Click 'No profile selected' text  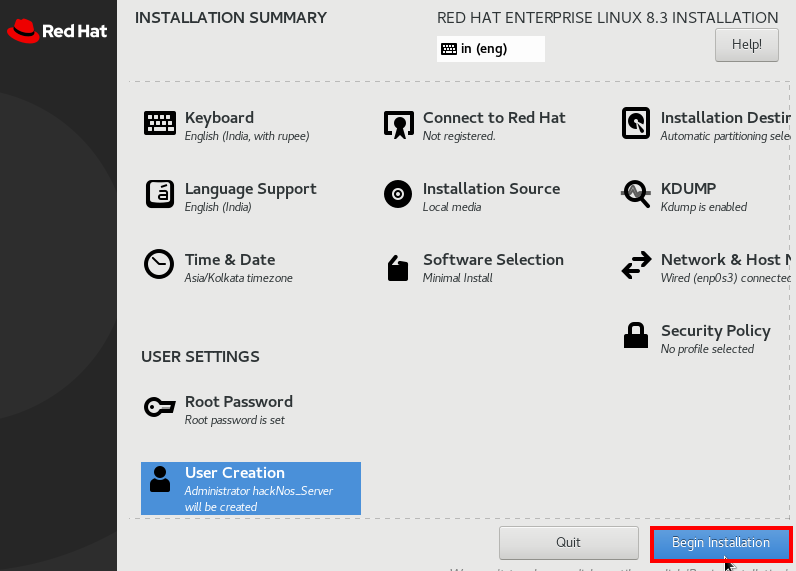(707, 349)
